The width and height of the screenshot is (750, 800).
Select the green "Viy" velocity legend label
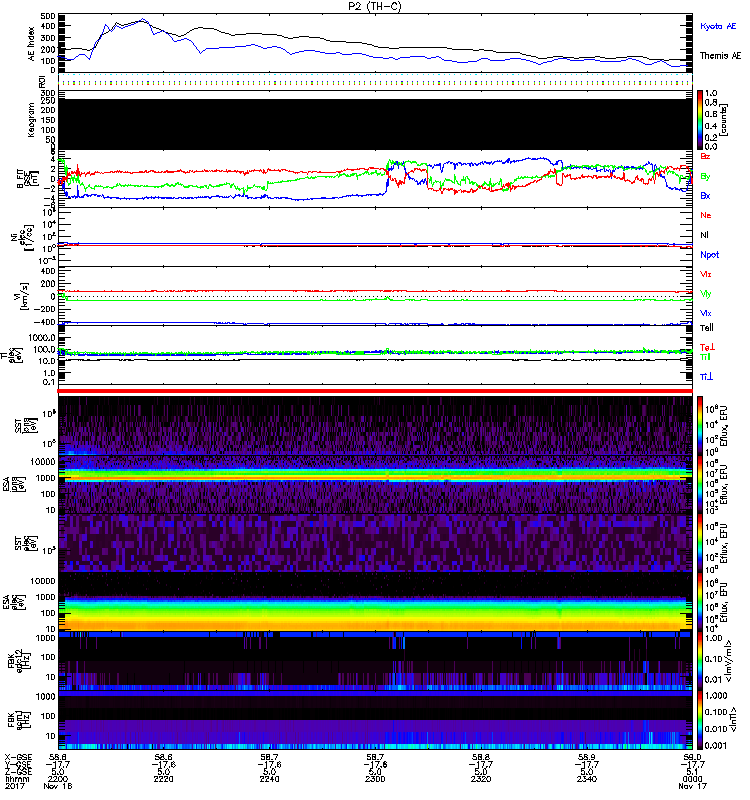pos(705,294)
